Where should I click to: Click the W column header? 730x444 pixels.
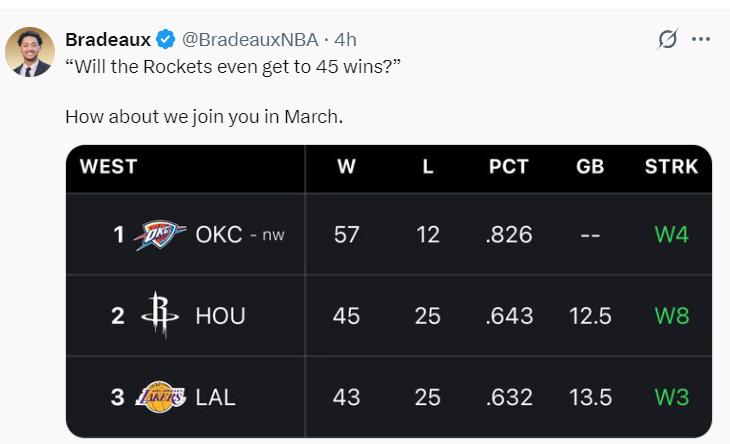pos(346,167)
